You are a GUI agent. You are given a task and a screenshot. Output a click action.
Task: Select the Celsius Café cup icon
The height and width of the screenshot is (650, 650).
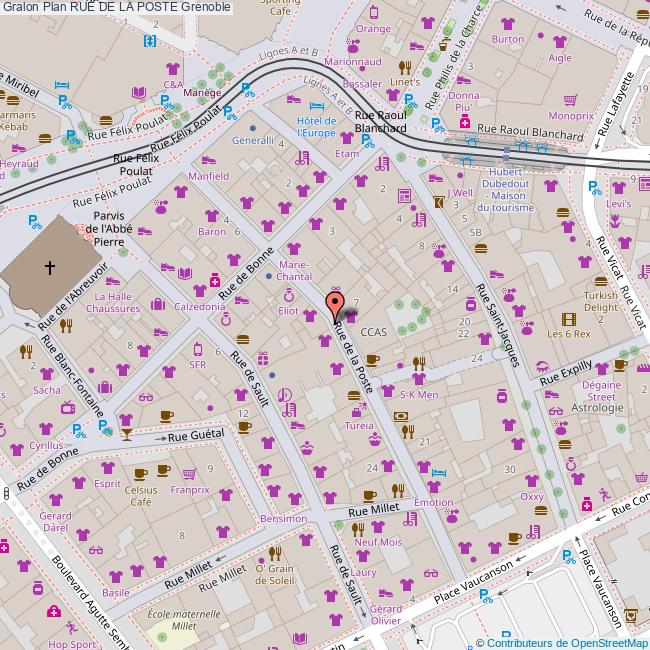(141, 475)
